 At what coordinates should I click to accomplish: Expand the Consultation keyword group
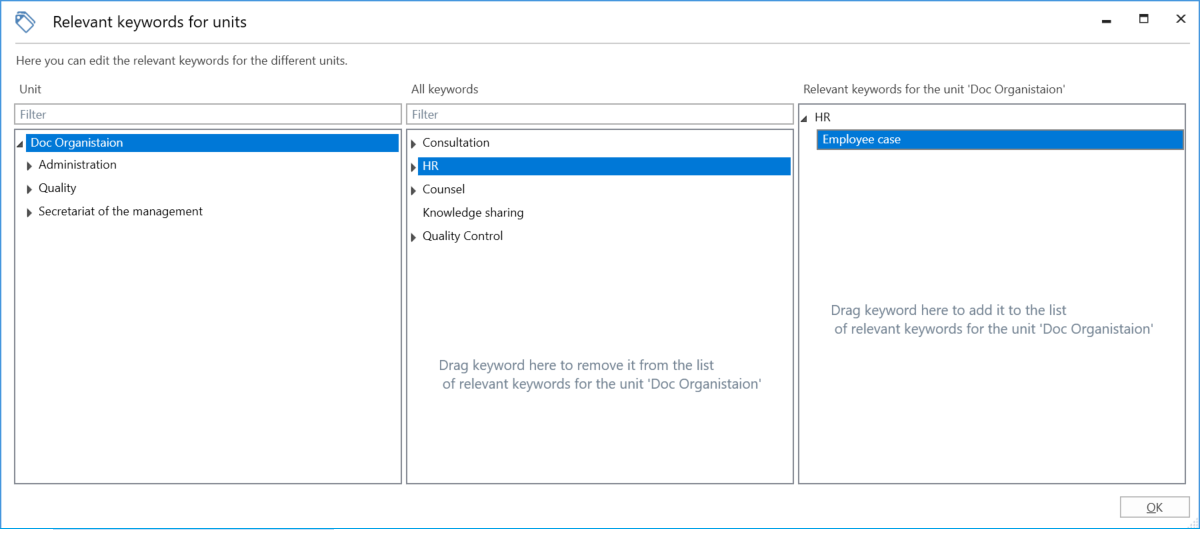coord(414,144)
